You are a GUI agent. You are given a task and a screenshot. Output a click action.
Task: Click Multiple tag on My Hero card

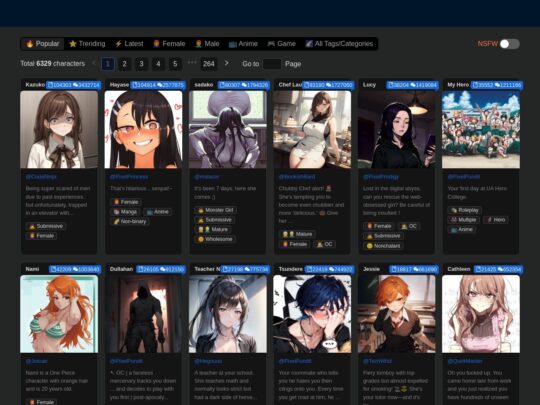464,220
